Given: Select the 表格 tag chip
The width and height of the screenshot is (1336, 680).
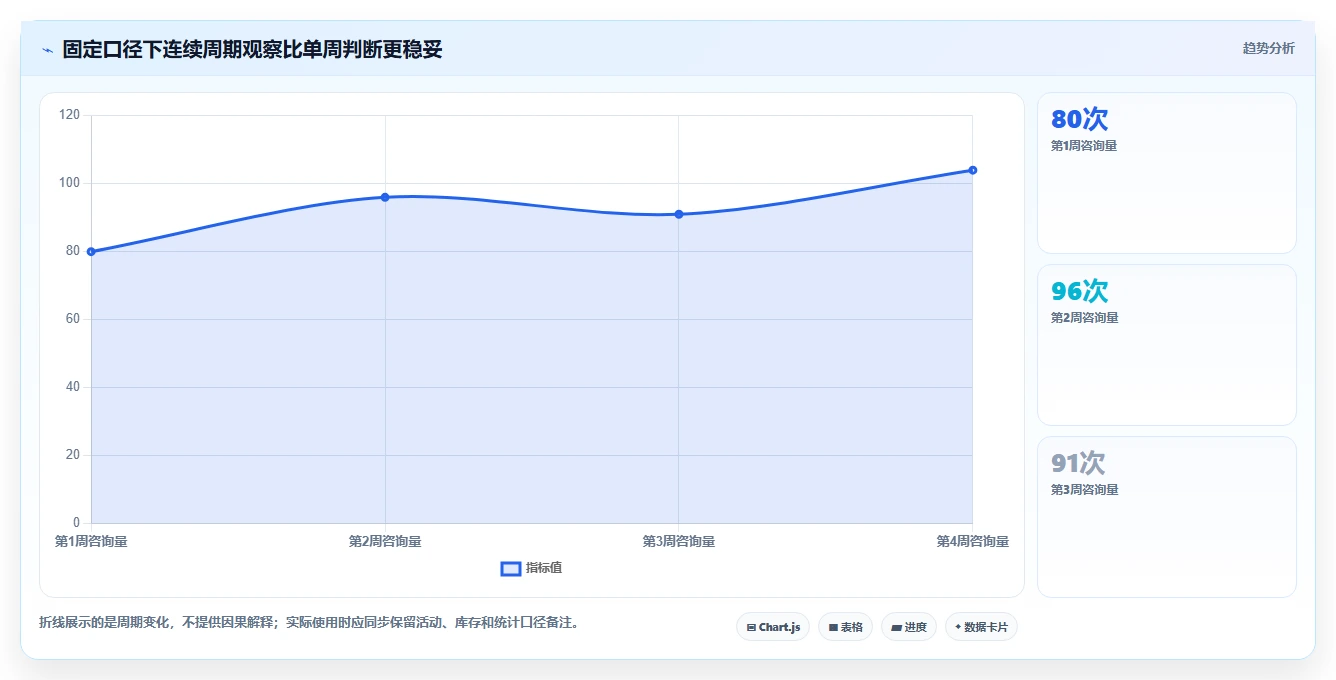Looking at the screenshot, I should pyautogui.click(x=845, y=627).
